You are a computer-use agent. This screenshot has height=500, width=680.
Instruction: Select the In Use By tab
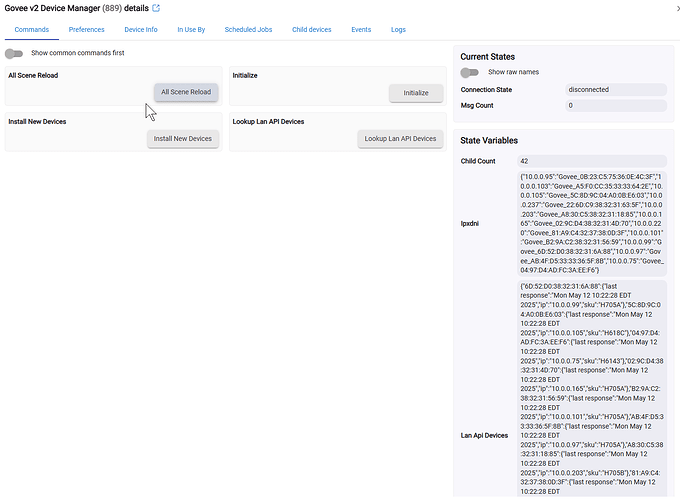pos(191,30)
